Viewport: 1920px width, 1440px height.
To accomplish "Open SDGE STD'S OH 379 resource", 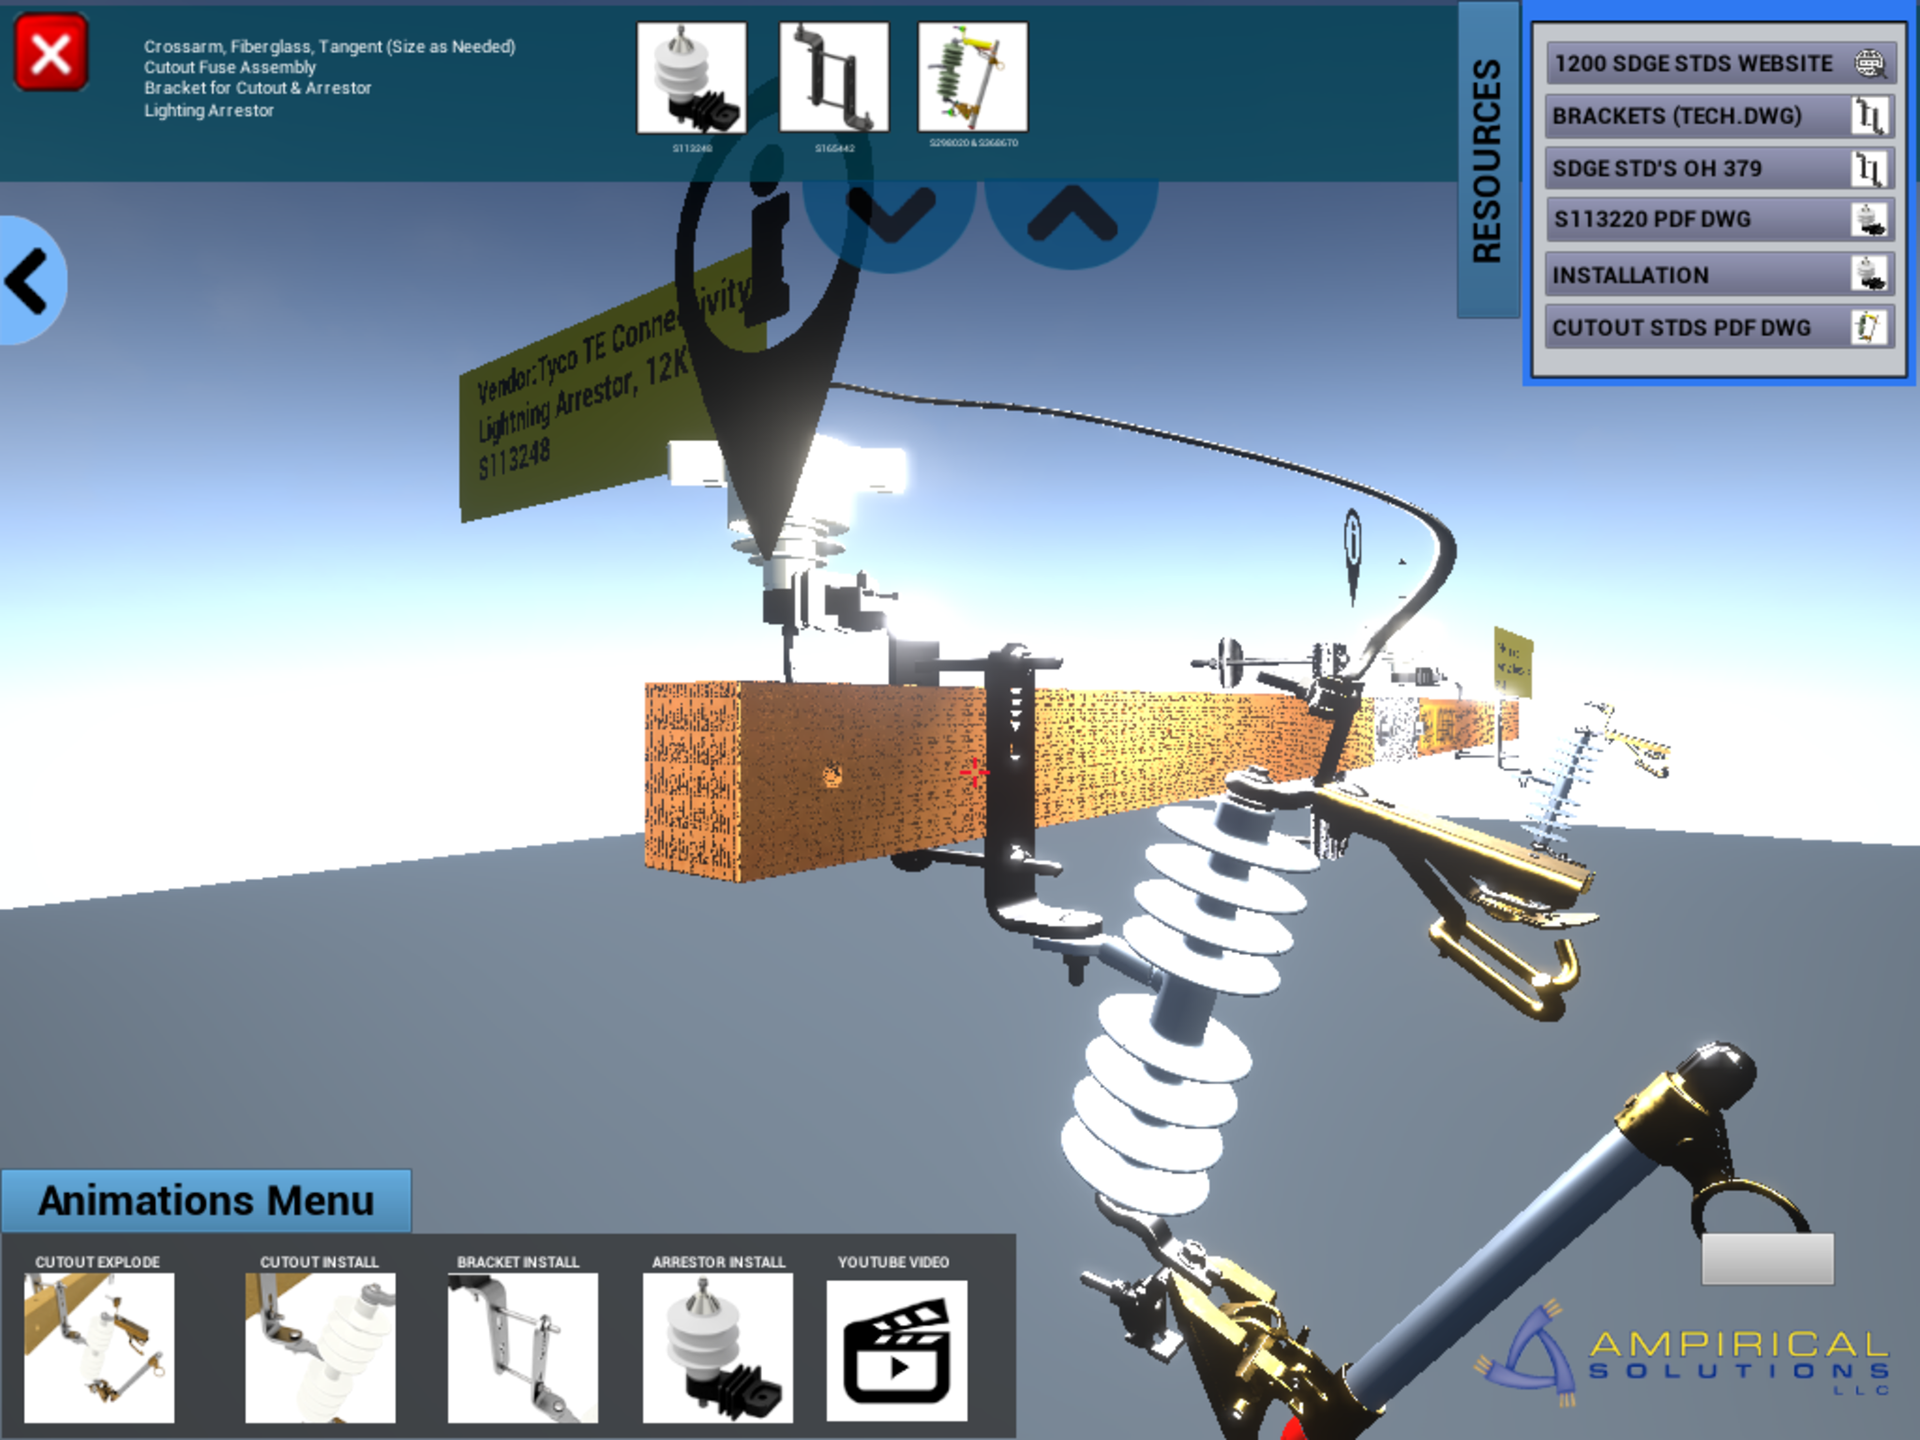I will coord(1719,168).
